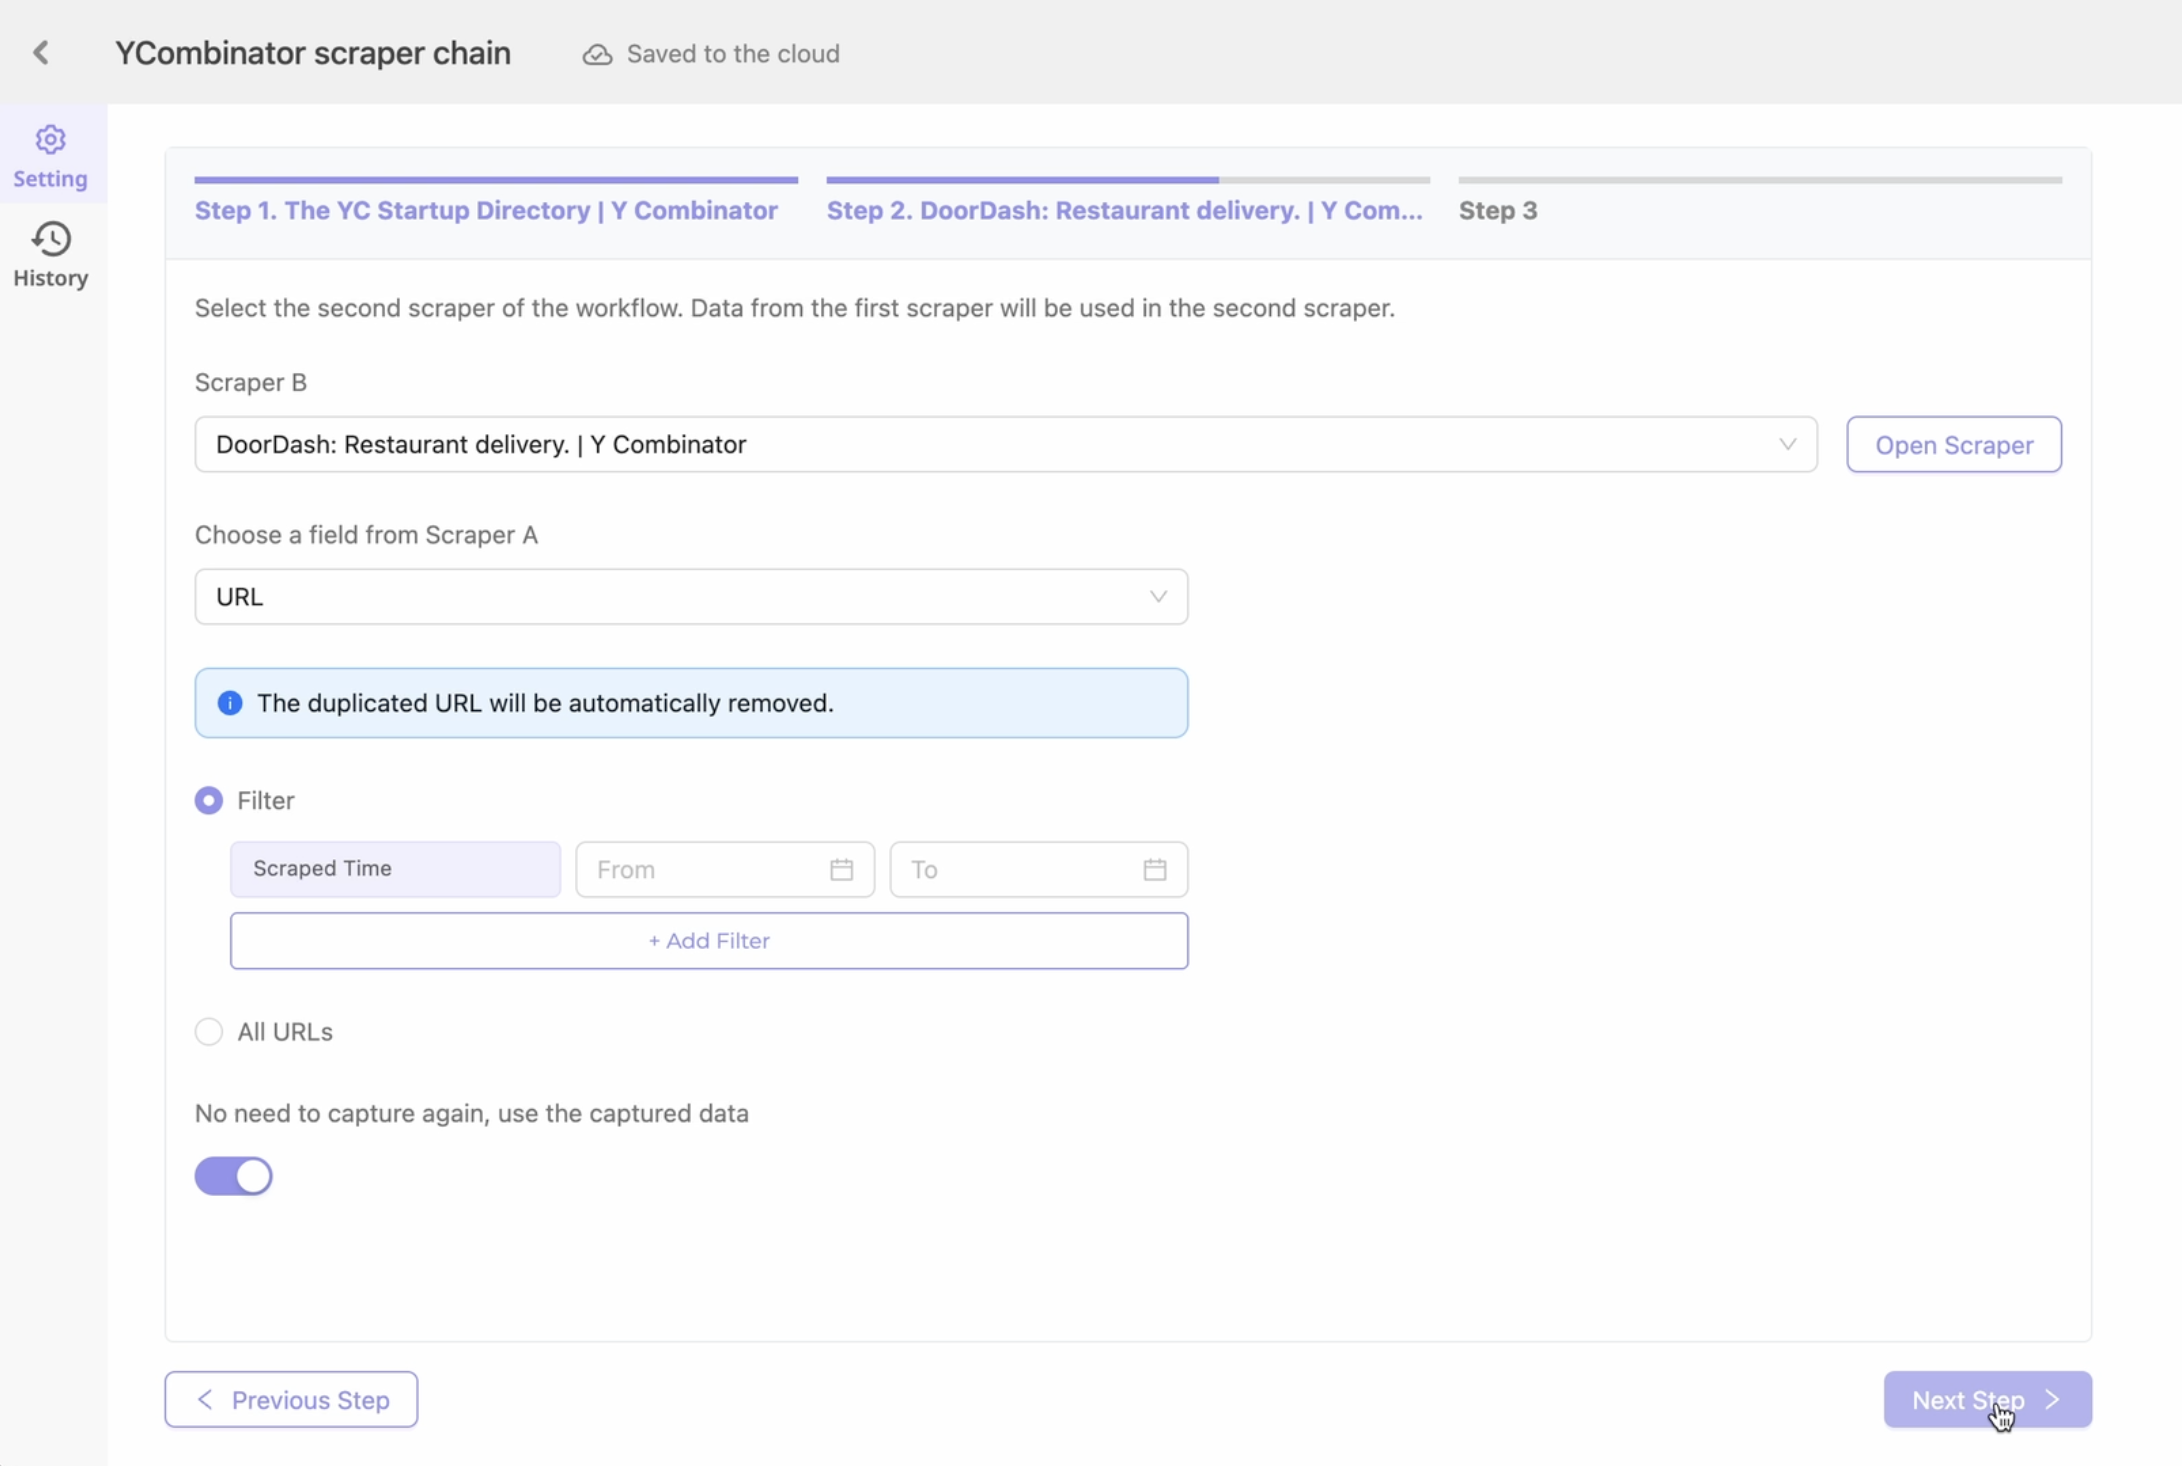Screen dimensions: 2182x1466
Task: Go to Previous Step
Action: pyautogui.click(x=291, y=1399)
